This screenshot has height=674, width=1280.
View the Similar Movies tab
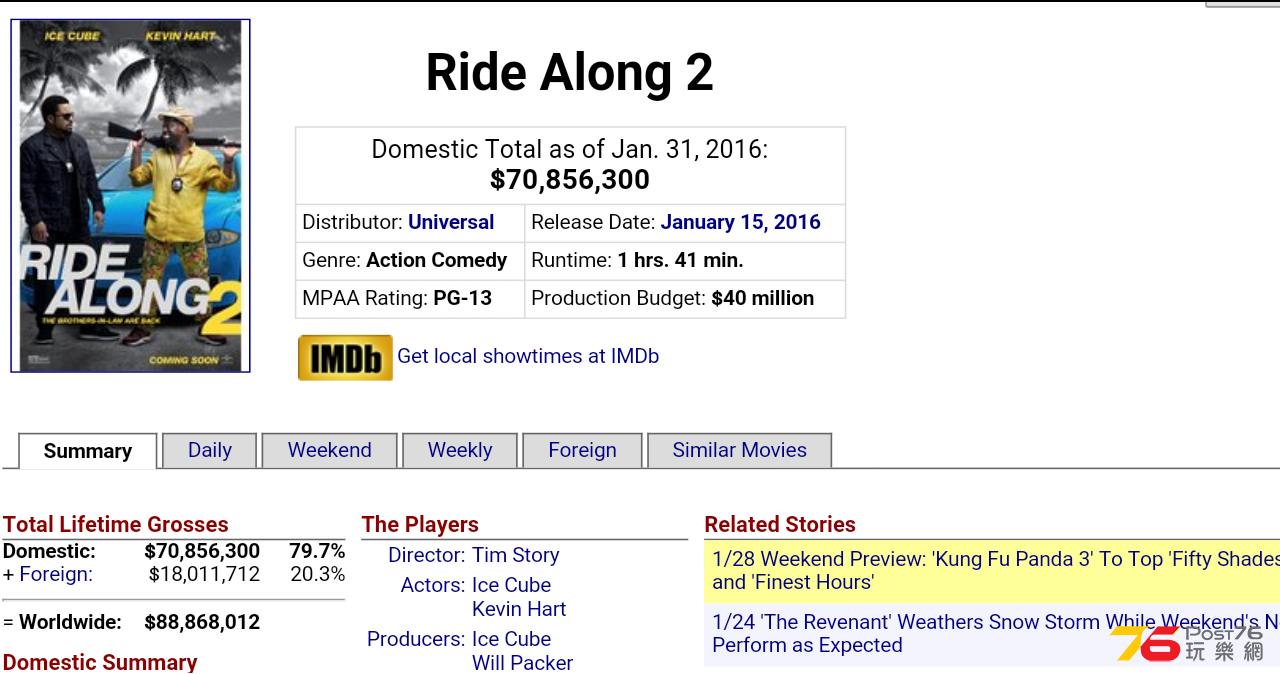pos(739,450)
